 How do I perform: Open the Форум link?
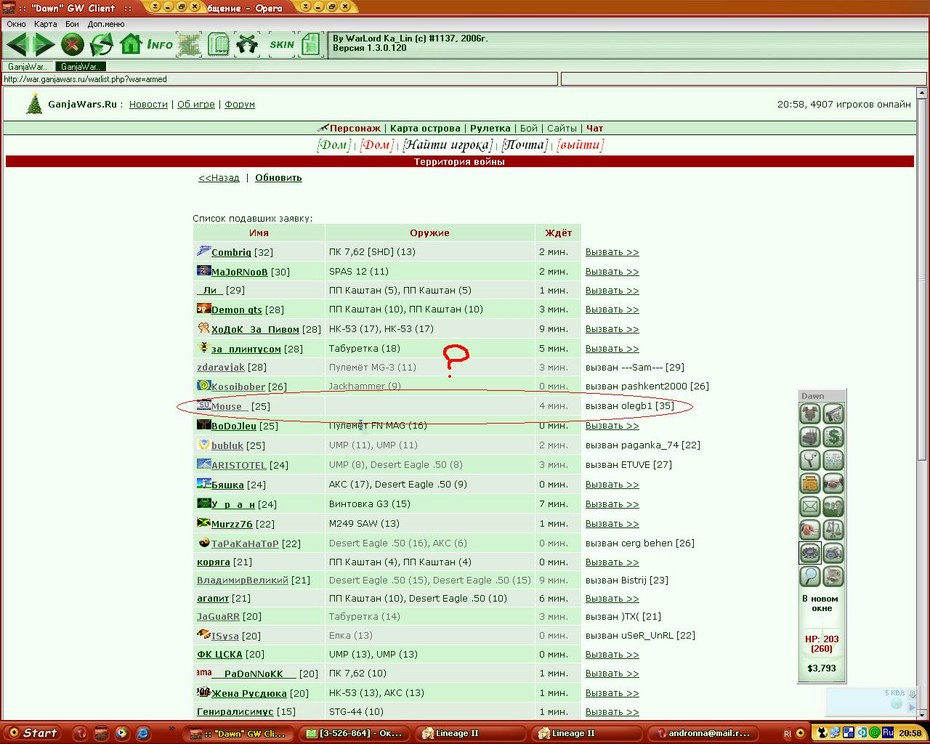pyautogui.click(x=240, y=104)
